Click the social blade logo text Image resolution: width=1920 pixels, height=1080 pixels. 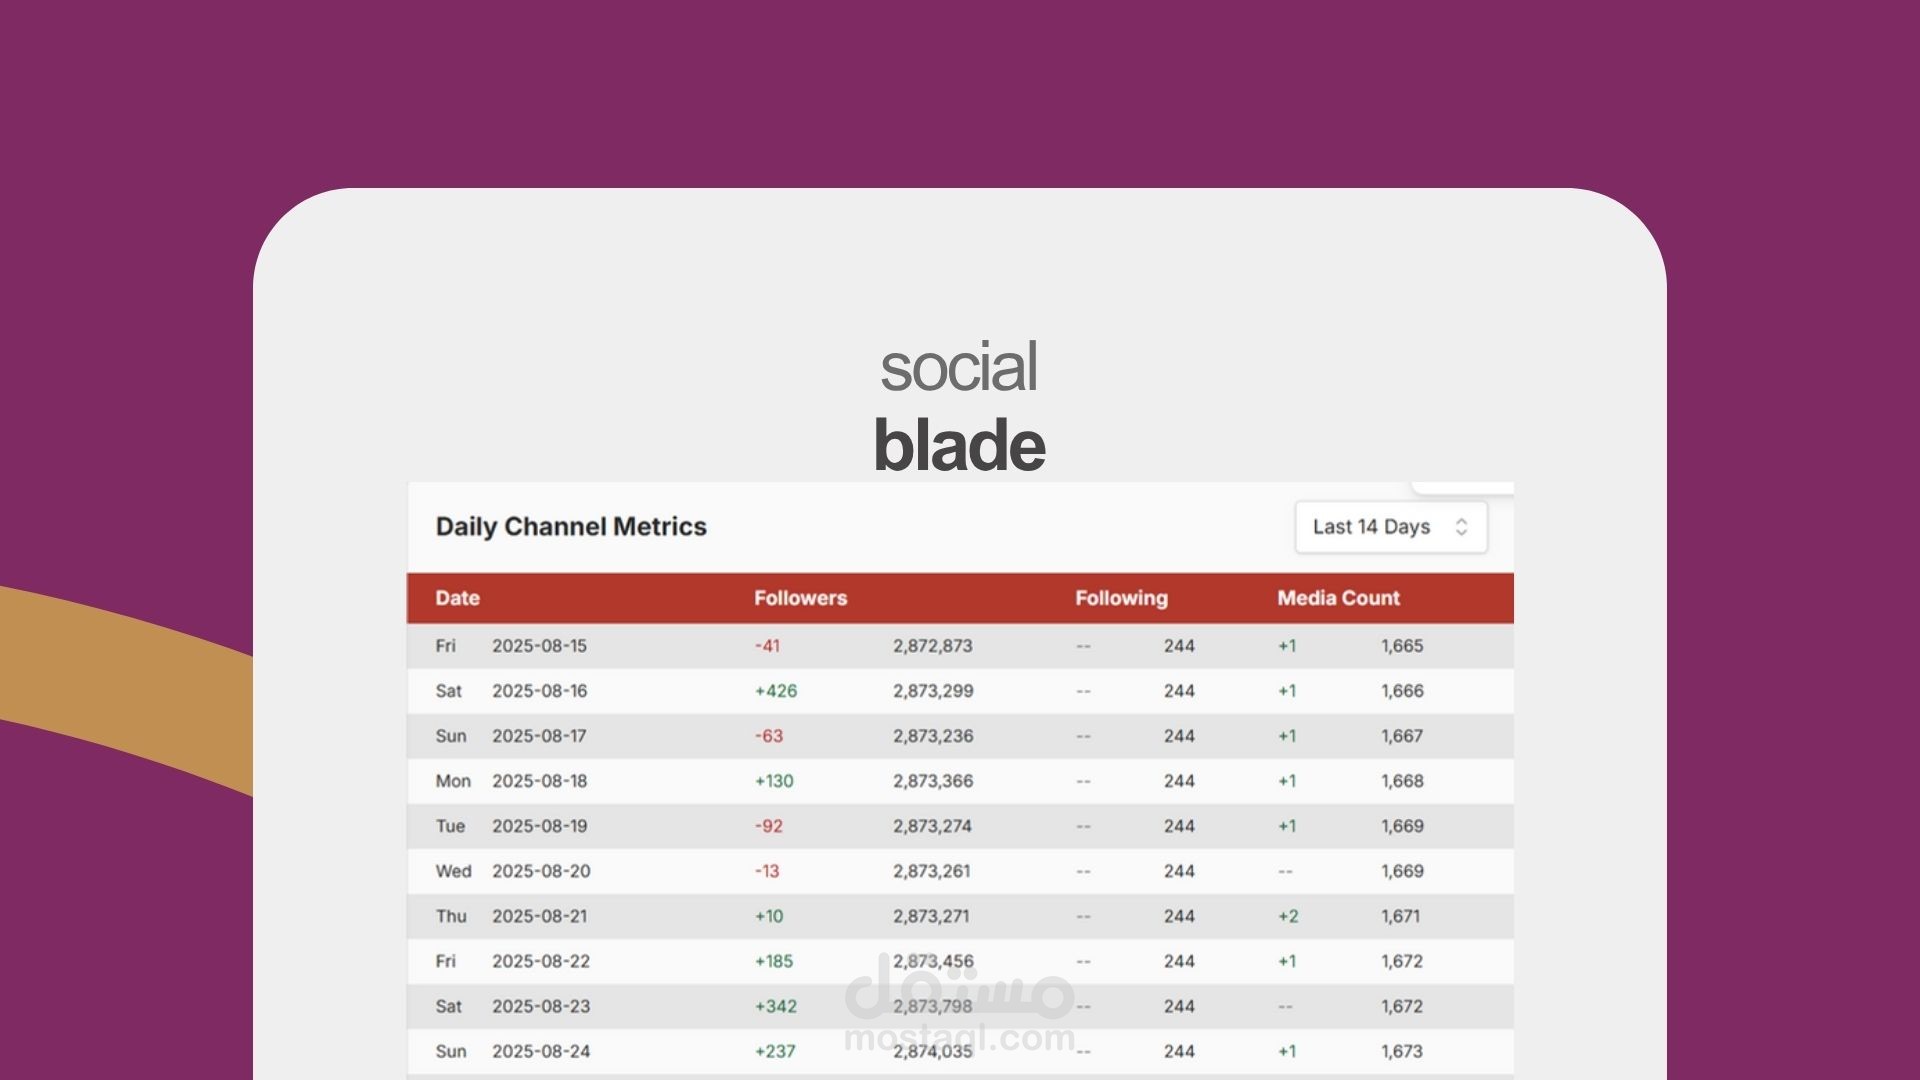click(959, 407)
